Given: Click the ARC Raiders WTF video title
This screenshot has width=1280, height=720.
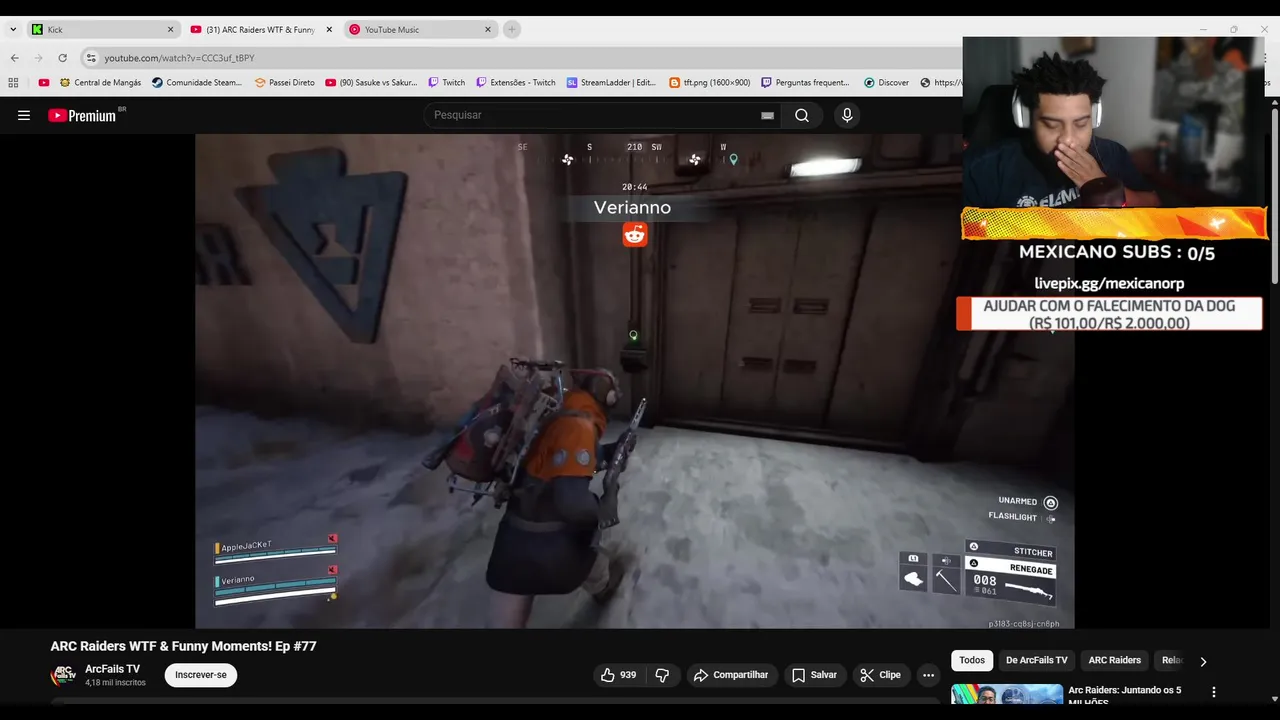Looking at the screenshot, I should click(183, 646).
